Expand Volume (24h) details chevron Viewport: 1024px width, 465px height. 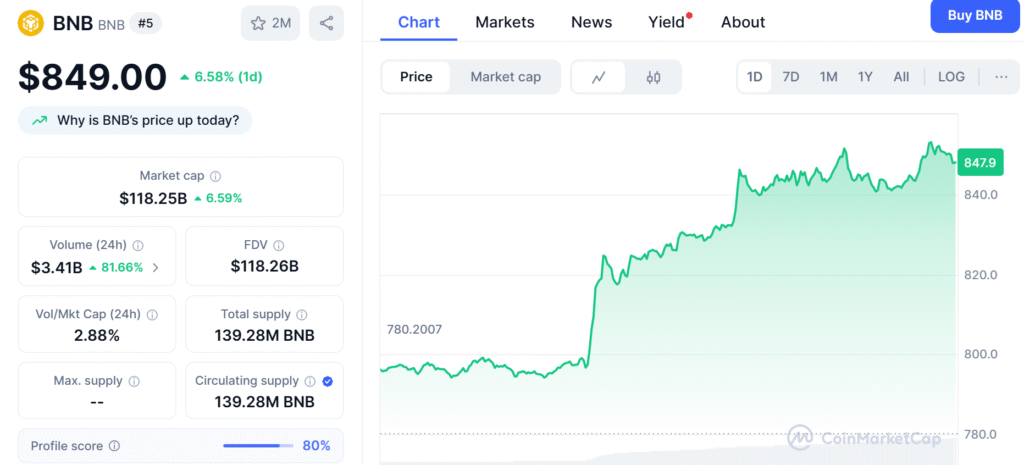click(x=155, y=267)
